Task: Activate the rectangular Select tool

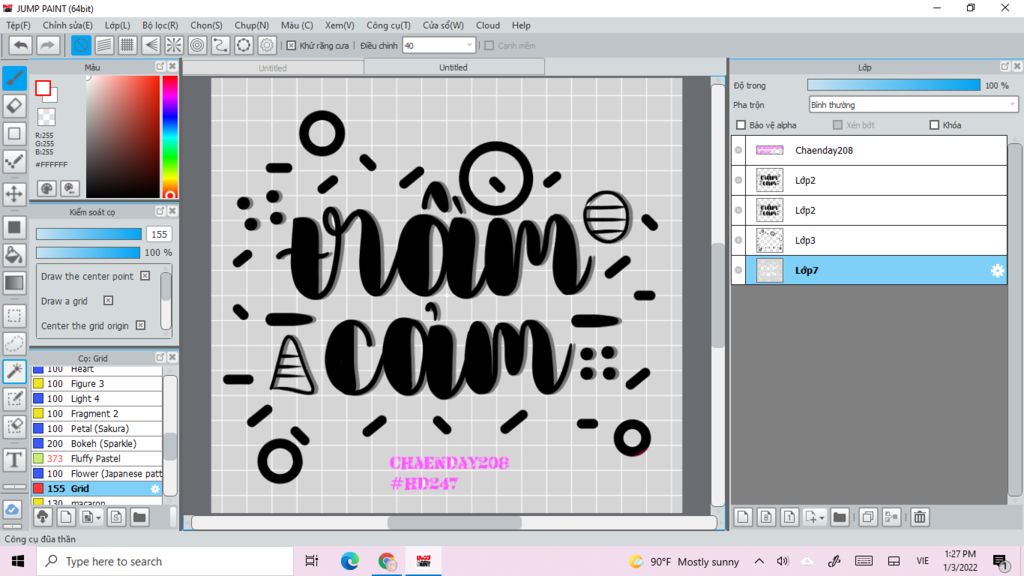Action: [14, 315]
